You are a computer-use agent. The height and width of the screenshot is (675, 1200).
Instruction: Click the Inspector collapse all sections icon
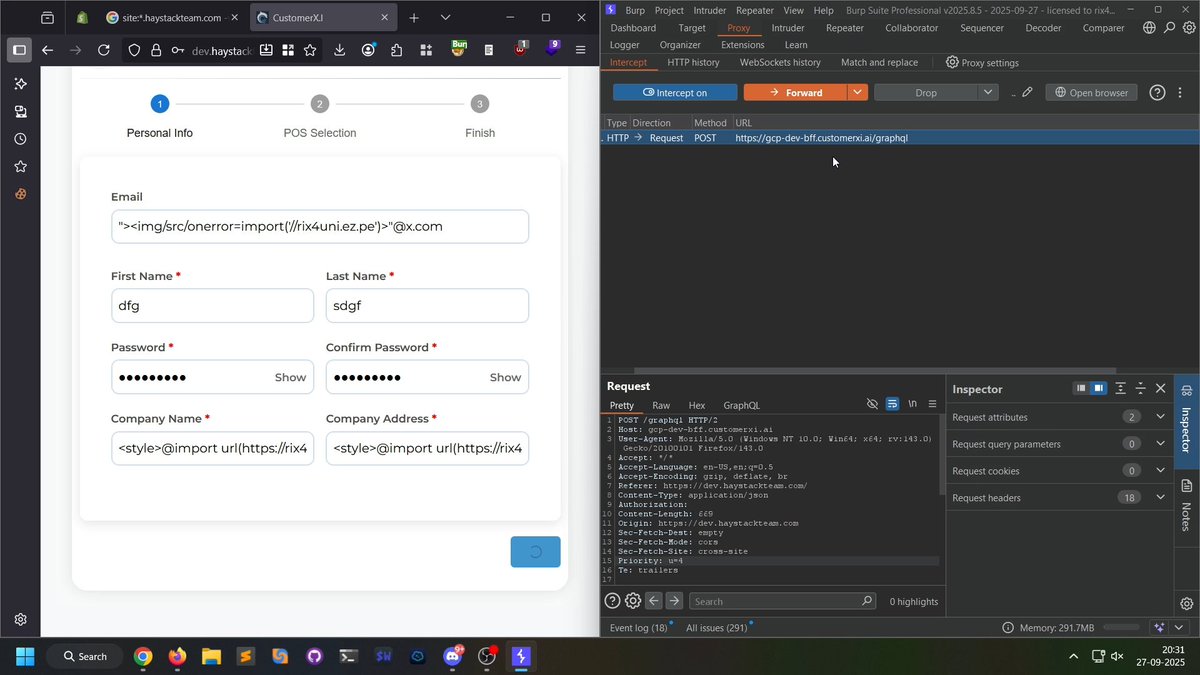[x=1140, y=388]
